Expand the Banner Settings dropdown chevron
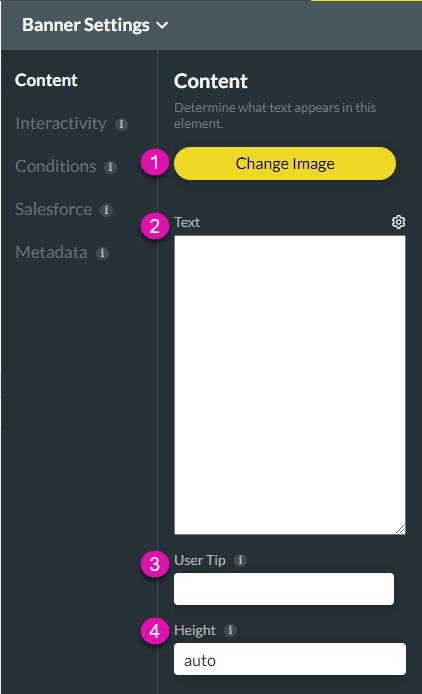The image size is (422, 694). pos(163,26)
